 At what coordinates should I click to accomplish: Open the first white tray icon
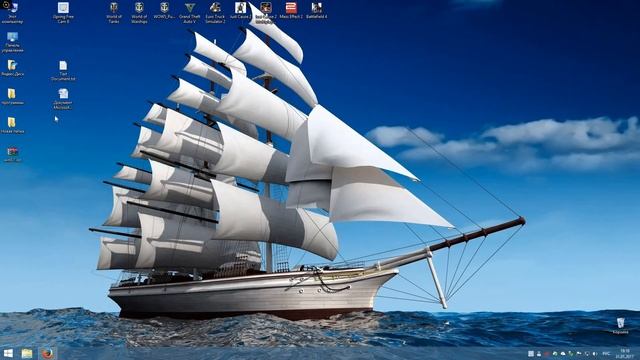[531, 353]
